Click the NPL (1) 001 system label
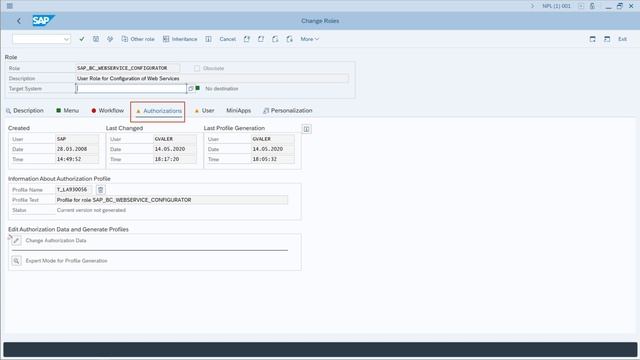640x360 pixels. click(x=556, y=6)
